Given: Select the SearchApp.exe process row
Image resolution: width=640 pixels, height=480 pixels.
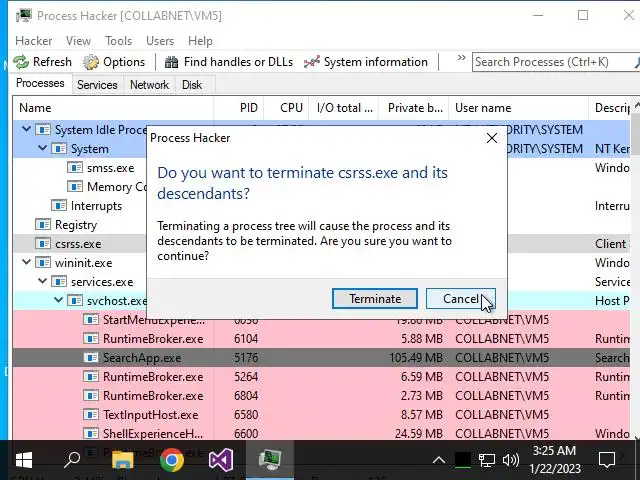Looking at the screenshot, I should [321, 358].
